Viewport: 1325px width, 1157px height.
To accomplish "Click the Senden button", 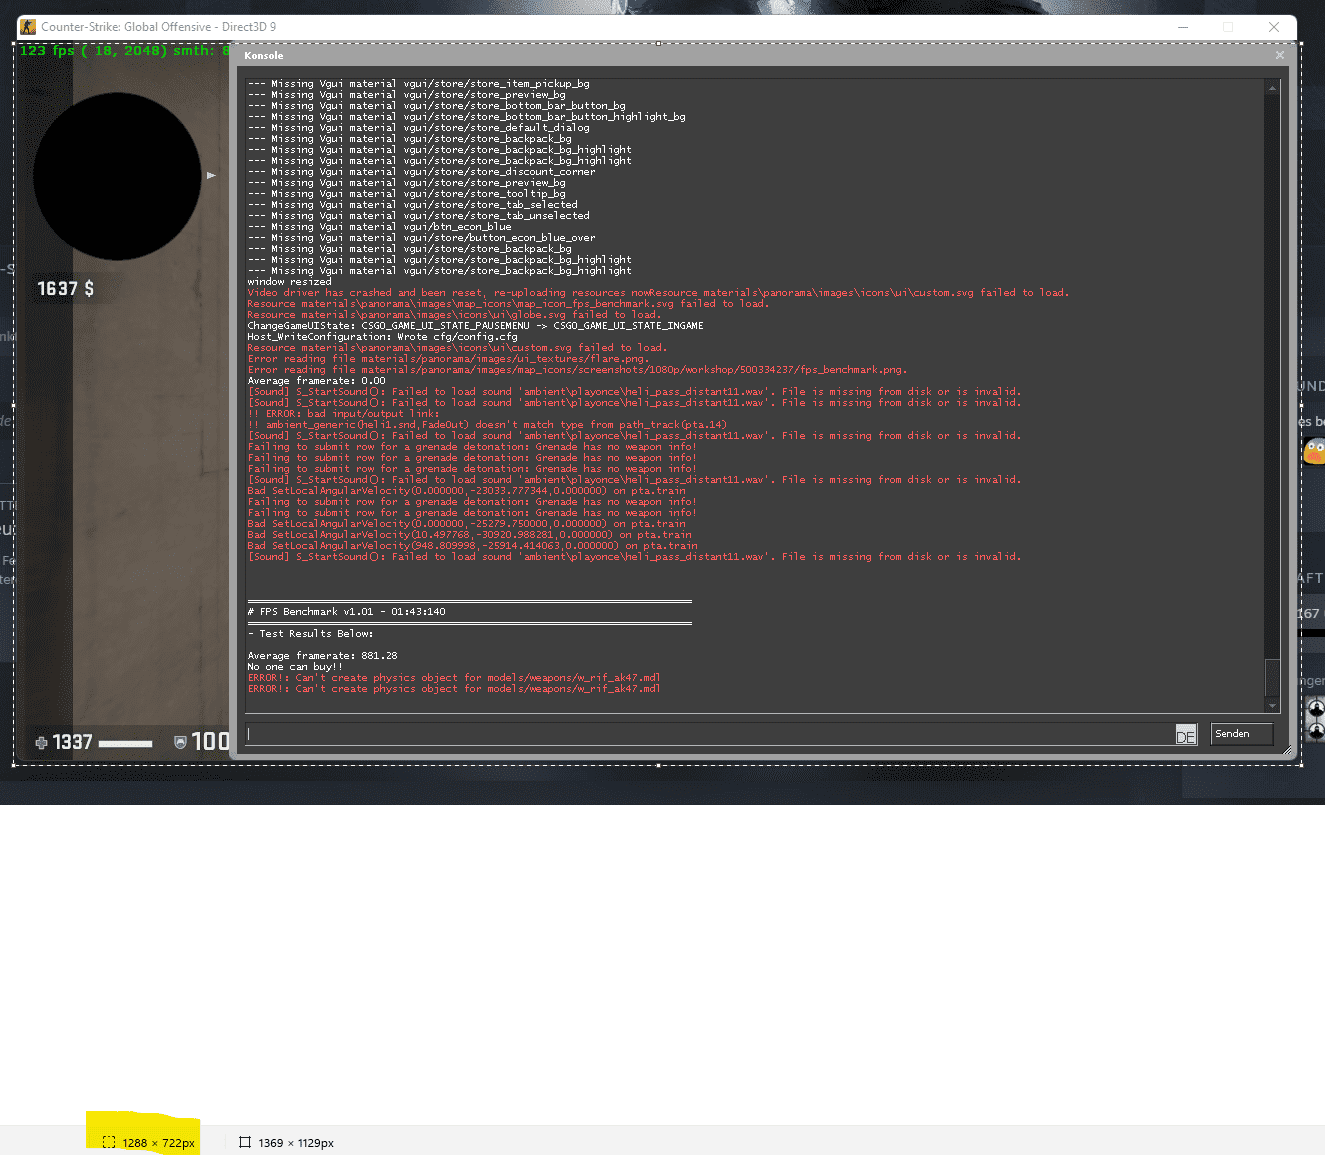I will (x=1241, y=734).
